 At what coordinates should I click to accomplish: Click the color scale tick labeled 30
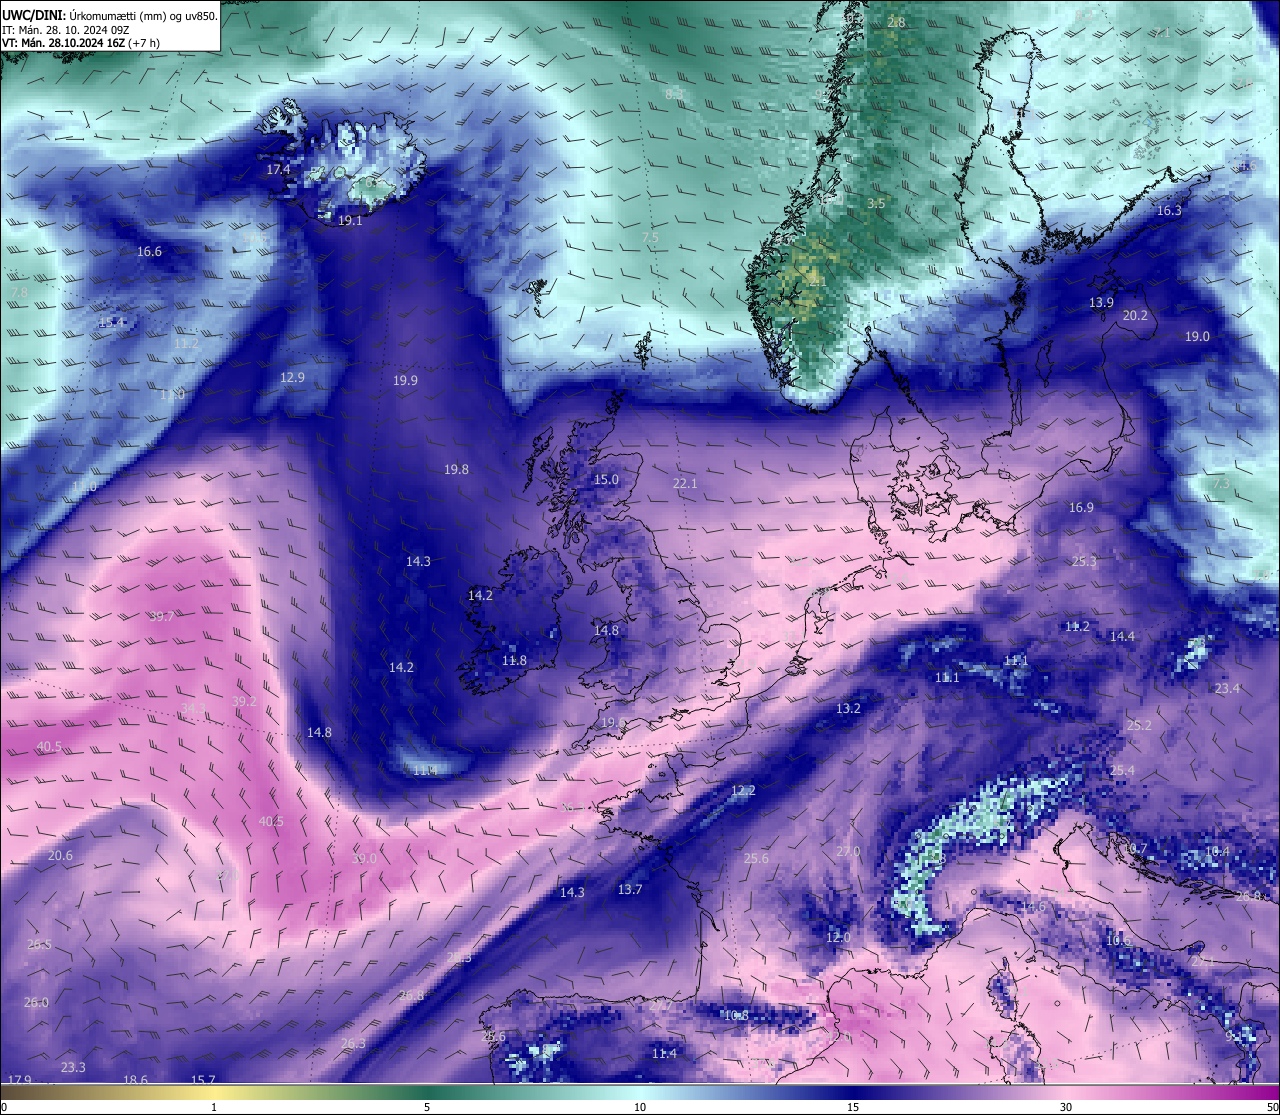1066,1107
